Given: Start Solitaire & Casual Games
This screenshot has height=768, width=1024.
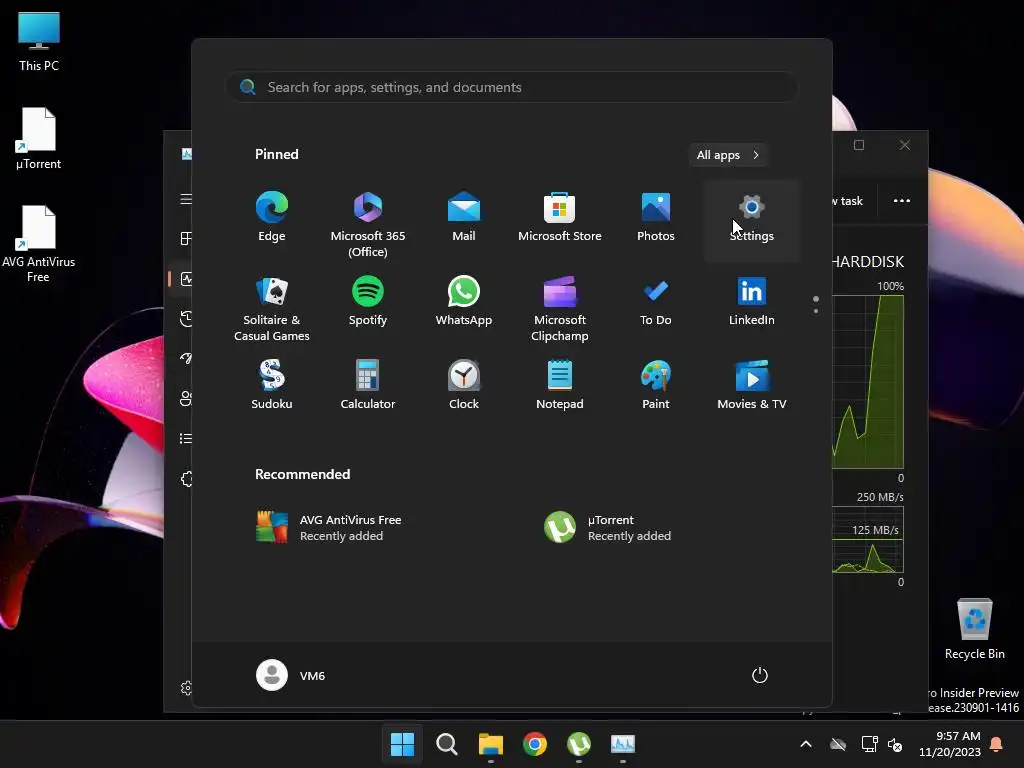Looking at the screenshot, I should point(272,308).
